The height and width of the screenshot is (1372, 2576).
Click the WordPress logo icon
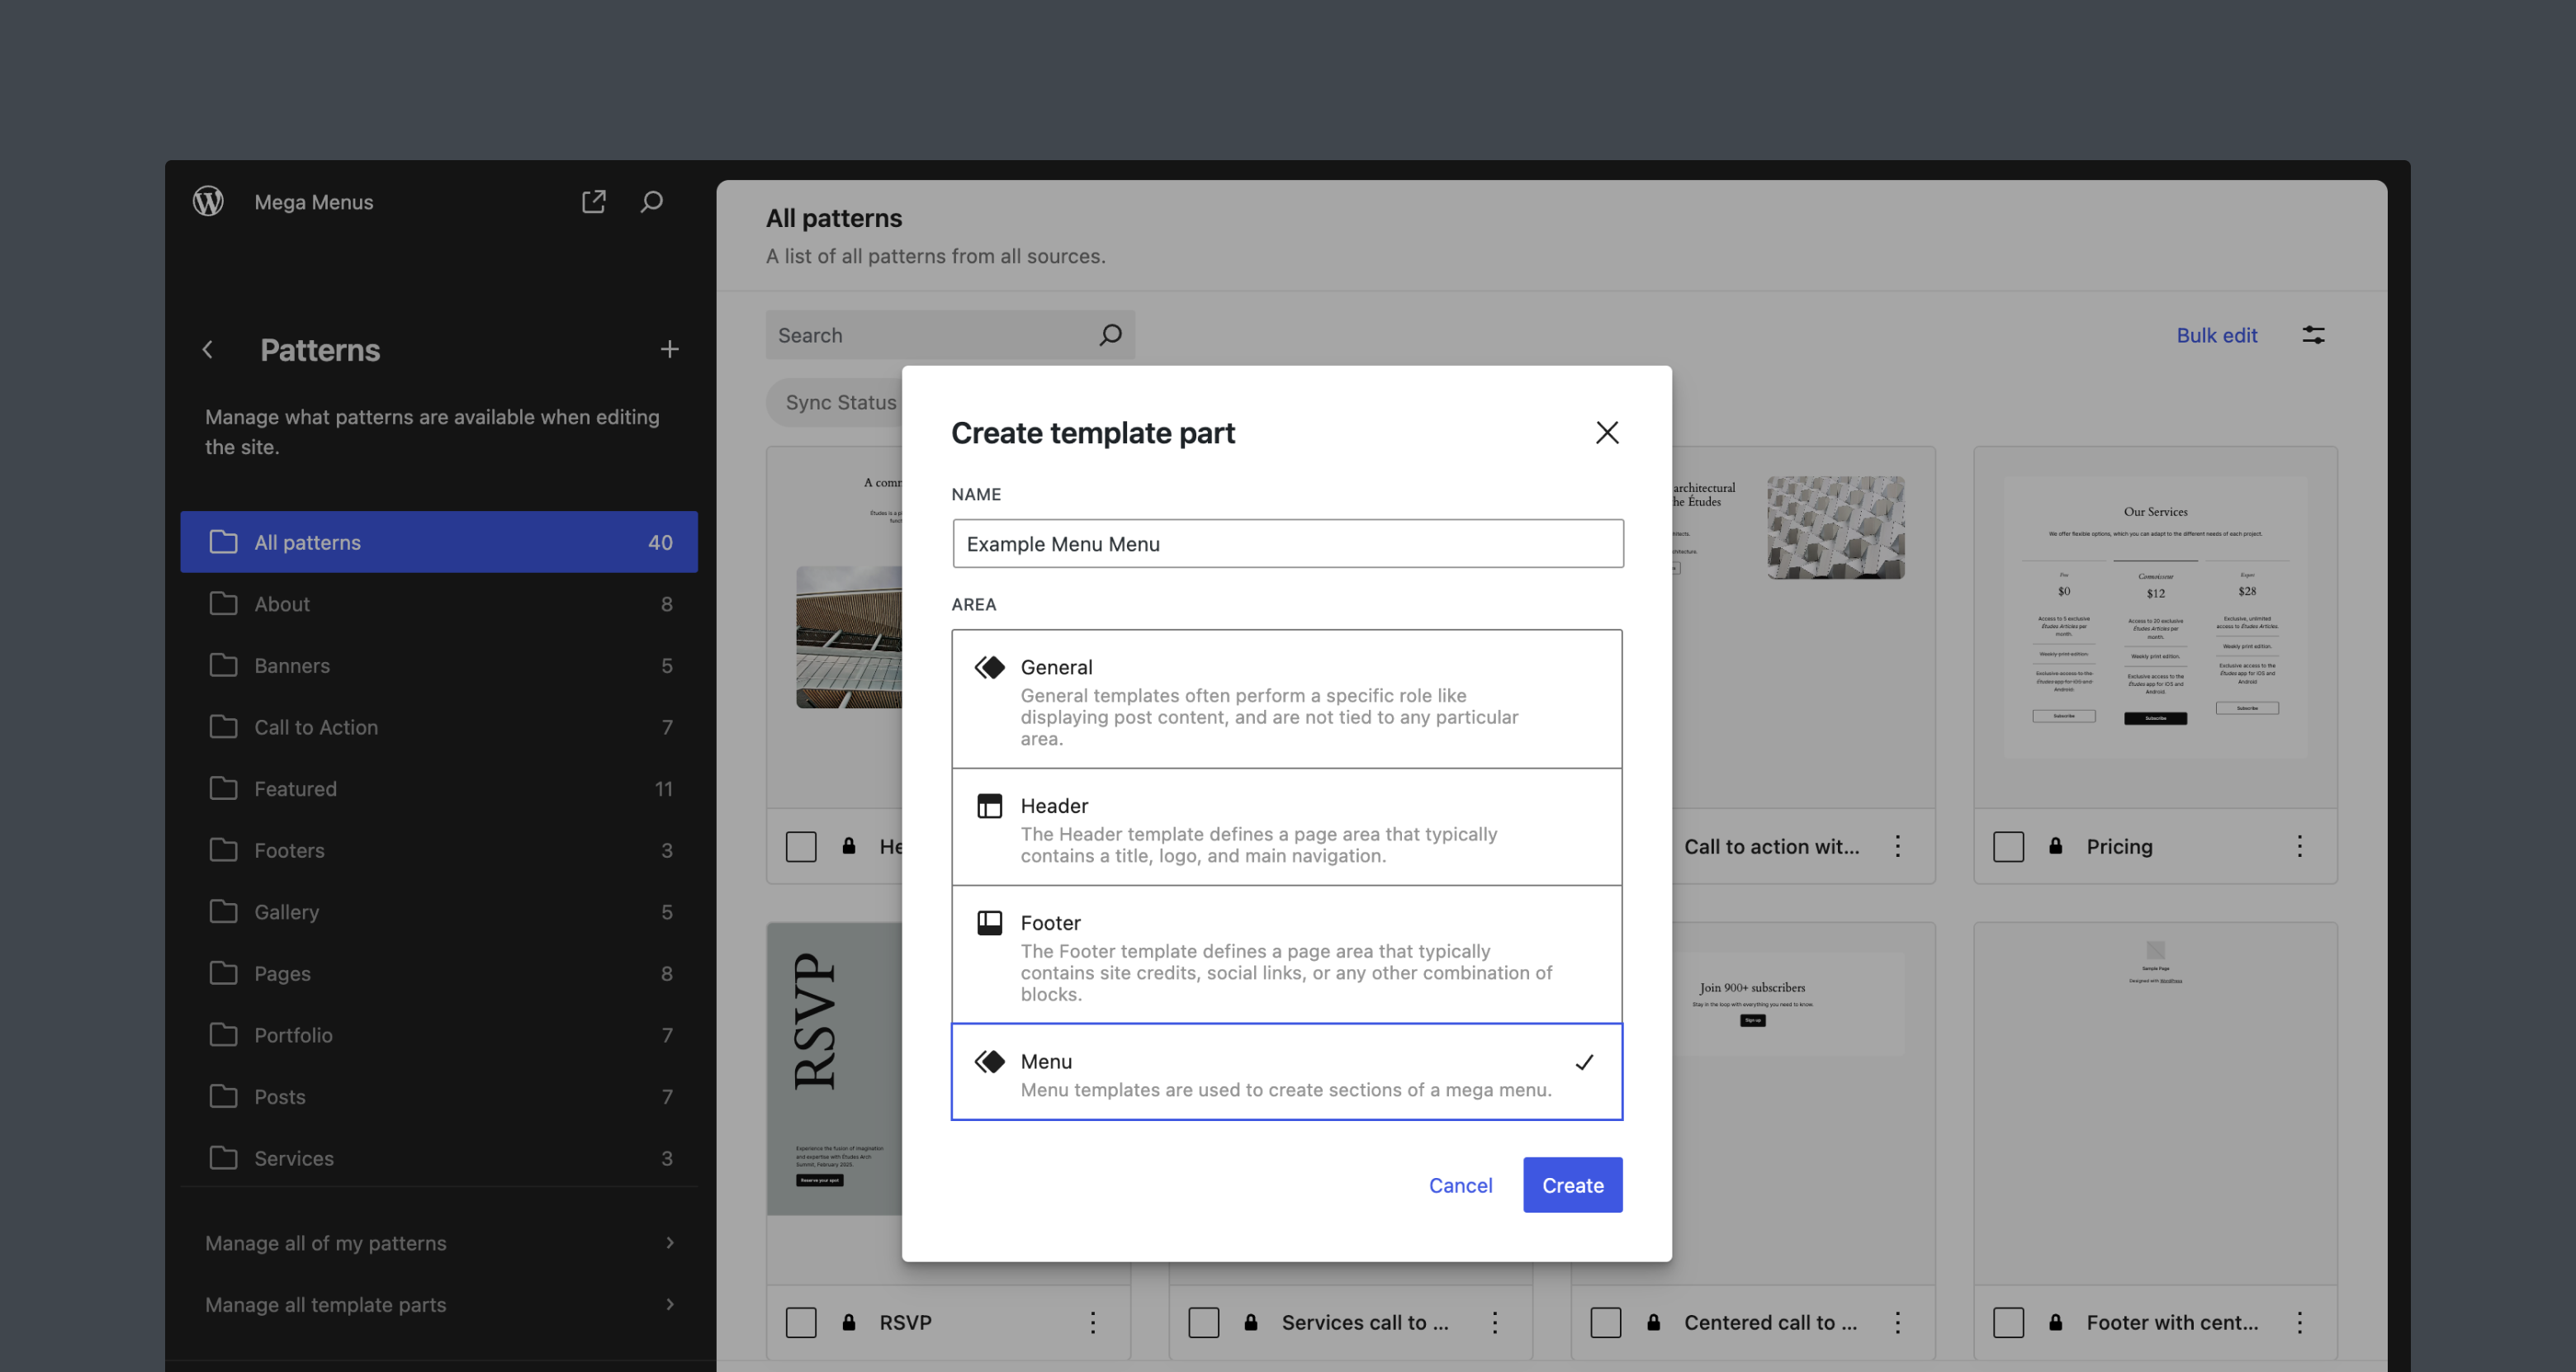pyautogui.click(x=208, y=201)
